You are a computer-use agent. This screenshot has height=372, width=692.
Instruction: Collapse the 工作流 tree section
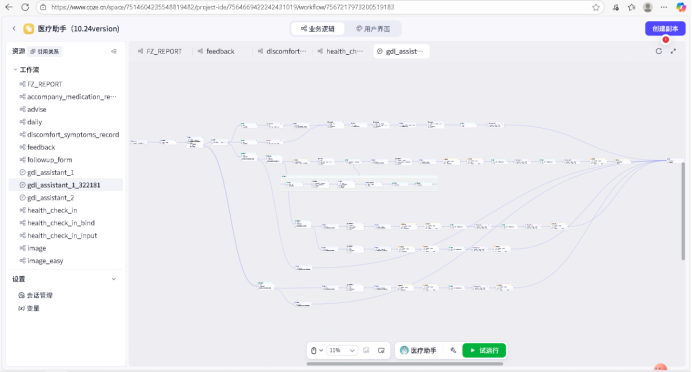tap(15, 70)
